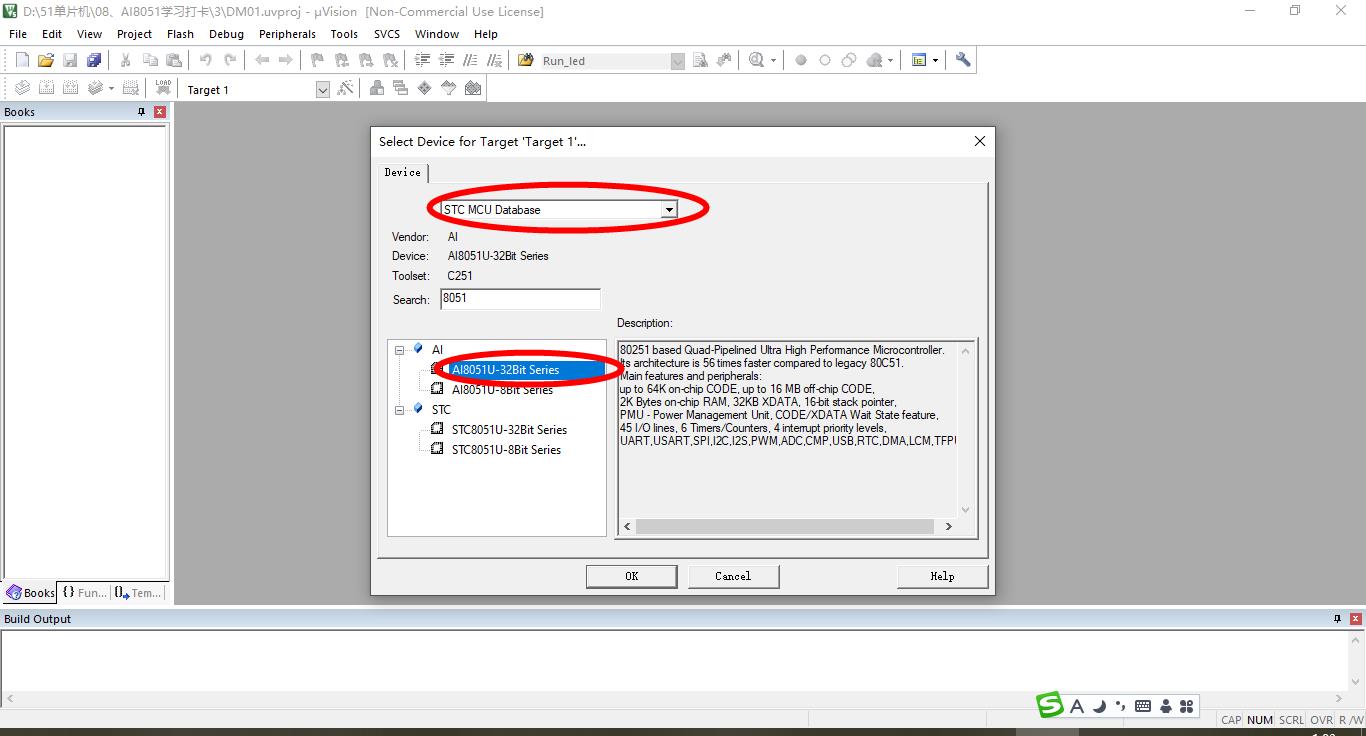Click the Copy icon in the toolbar
Viewport: 1366px width, 736px height.
150,60
